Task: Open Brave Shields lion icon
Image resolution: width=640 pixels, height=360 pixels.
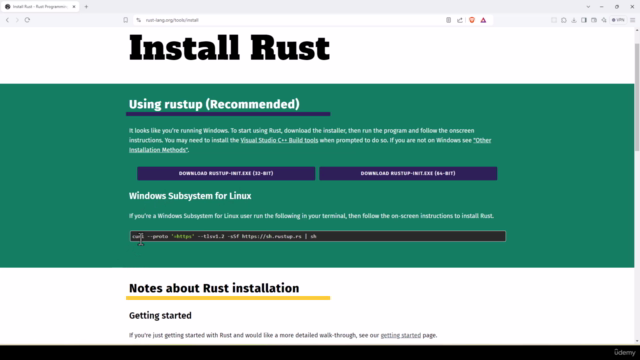Action: click(472, 20)
